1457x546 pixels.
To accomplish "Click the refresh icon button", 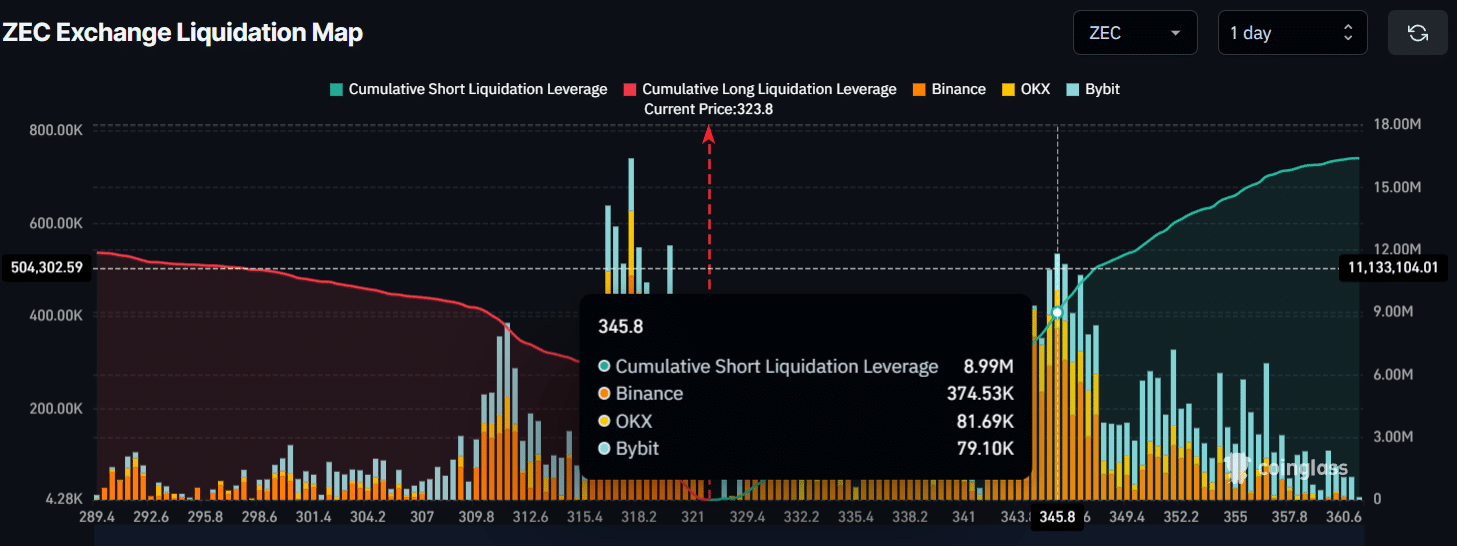I will pos(1417,33).
